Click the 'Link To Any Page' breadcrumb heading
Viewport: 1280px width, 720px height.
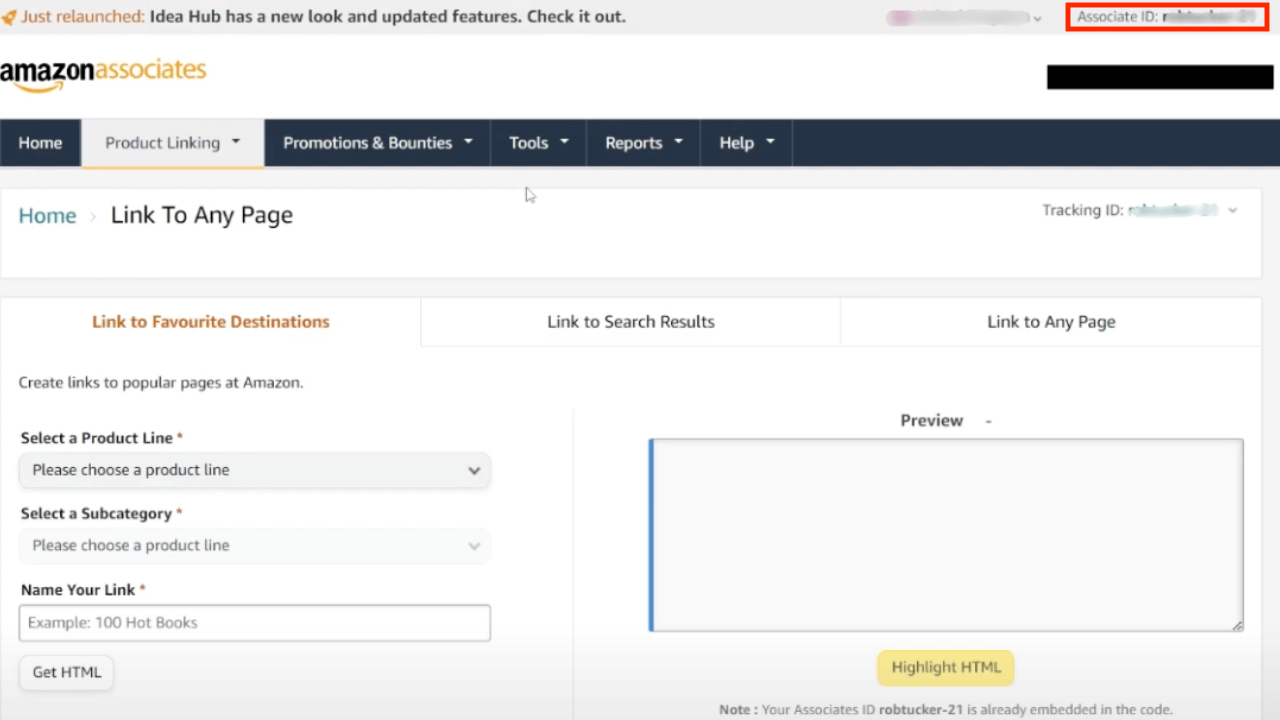pos(202,215)
